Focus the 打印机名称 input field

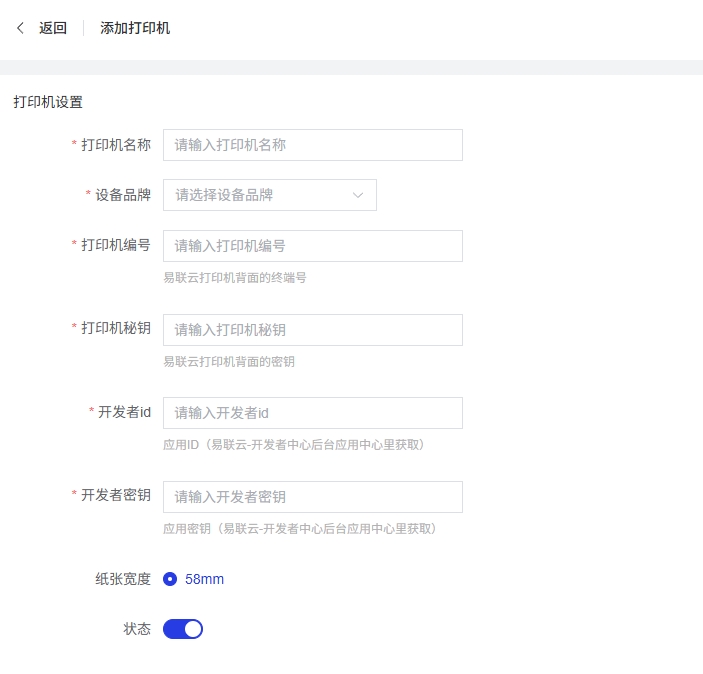tap(312, 145)
